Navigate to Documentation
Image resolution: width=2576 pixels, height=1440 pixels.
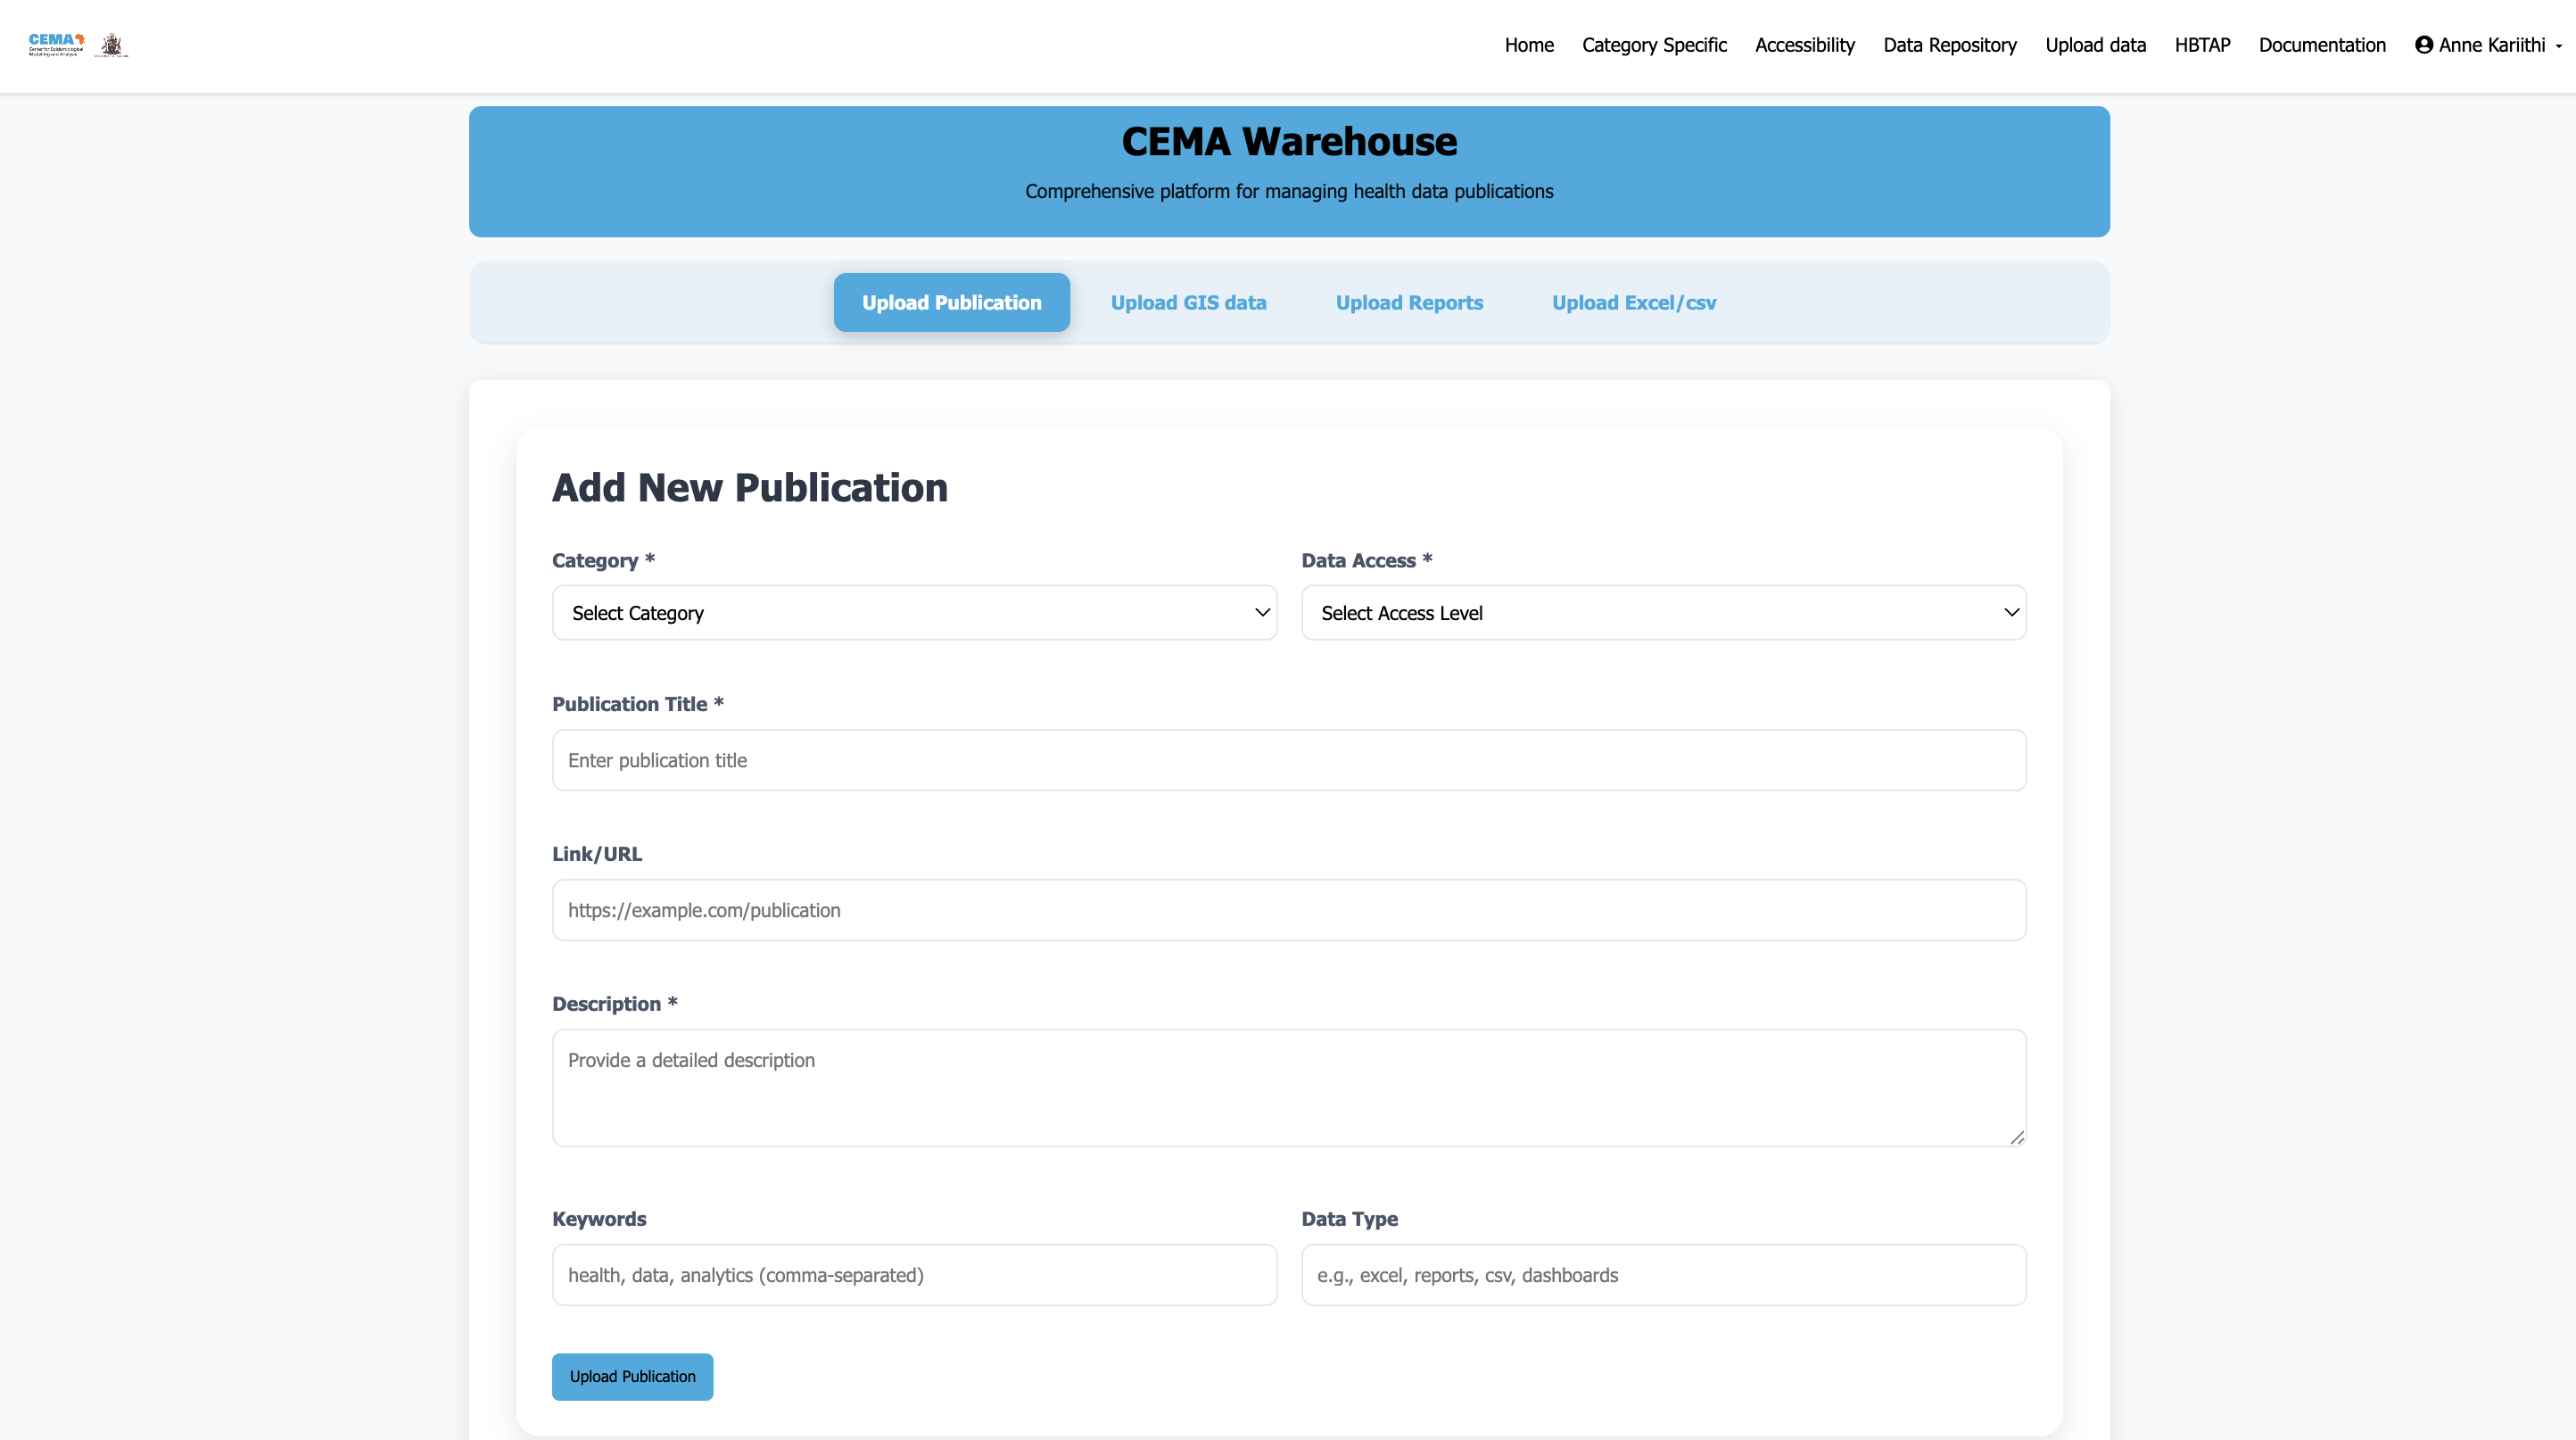point(2322,45)
